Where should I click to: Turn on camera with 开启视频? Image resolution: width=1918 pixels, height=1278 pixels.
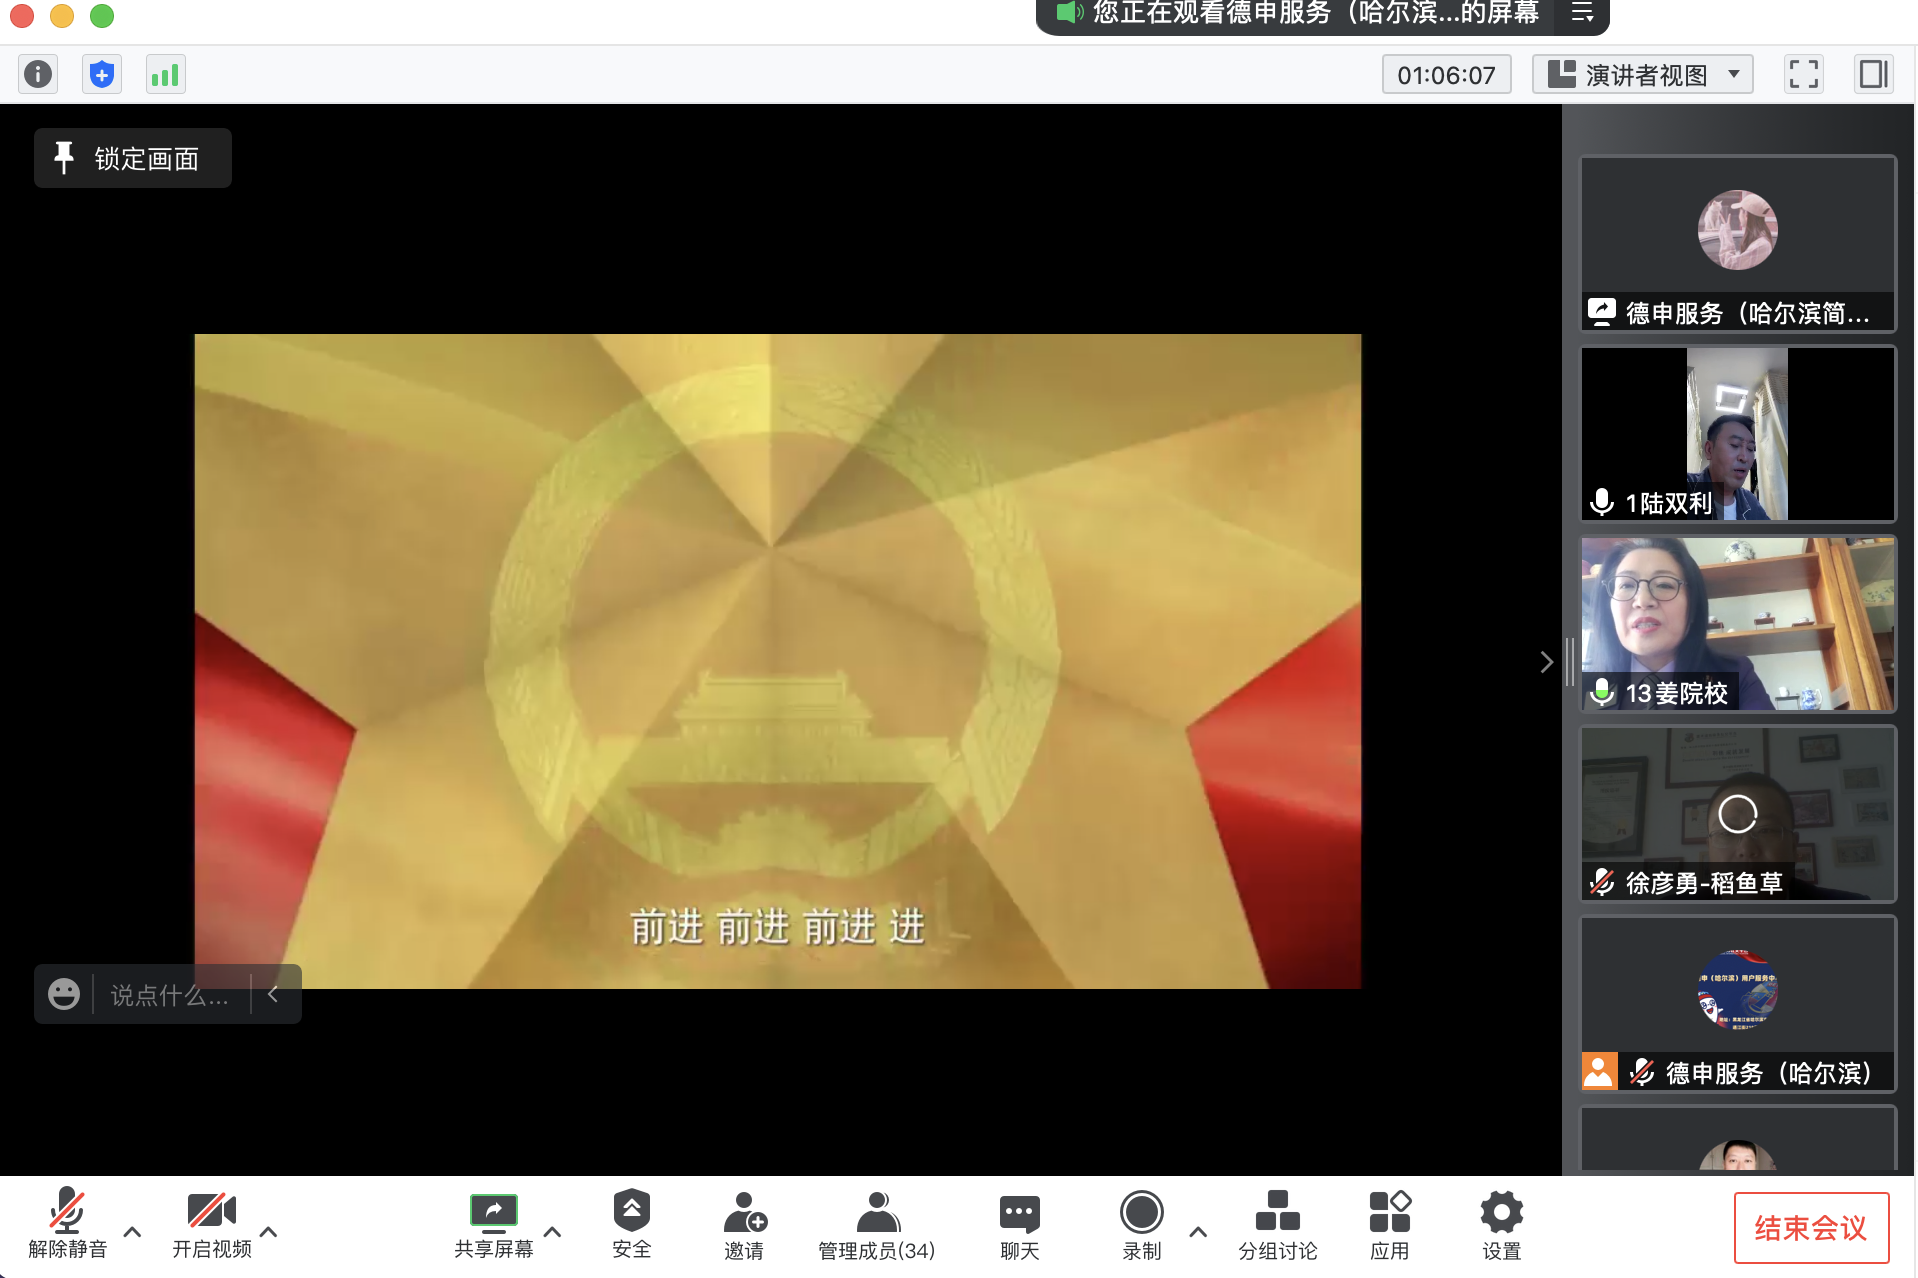pos(212,1224)
